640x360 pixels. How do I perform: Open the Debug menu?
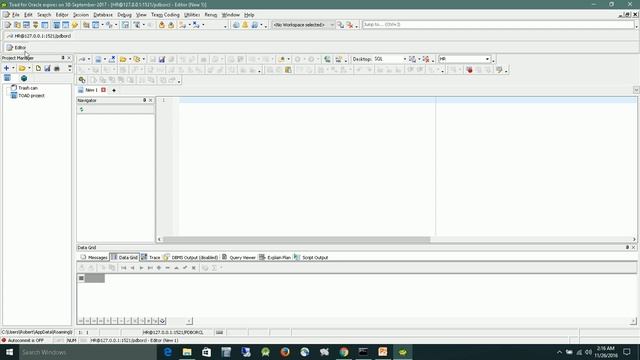tap(124, 15)
